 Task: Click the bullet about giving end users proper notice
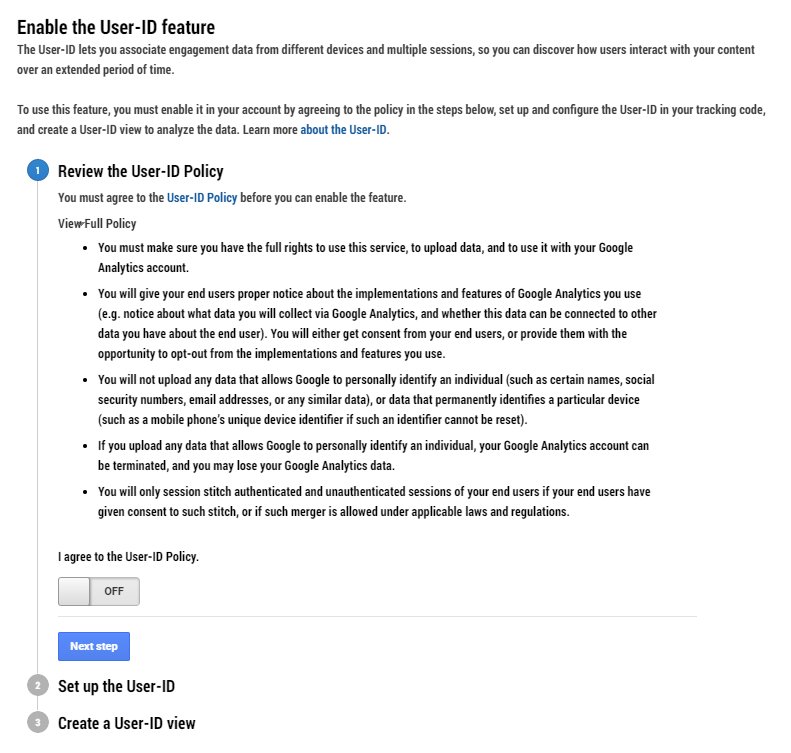[x=376, y=321]
